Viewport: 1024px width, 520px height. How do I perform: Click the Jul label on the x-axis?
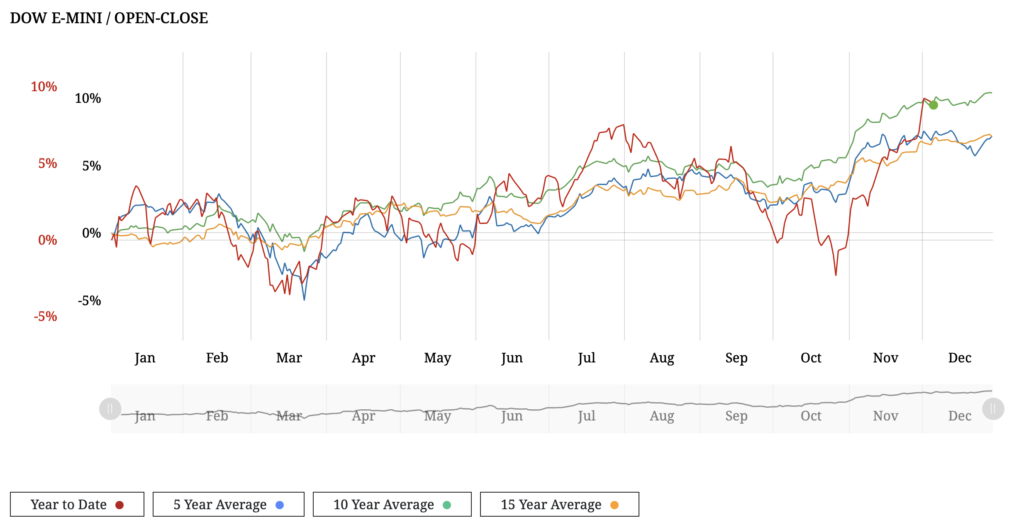pos(587,358)
